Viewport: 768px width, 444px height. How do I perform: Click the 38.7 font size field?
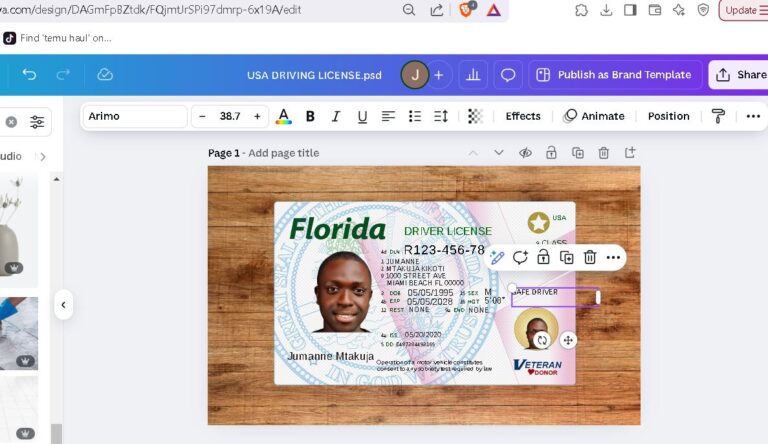coord(230,117)
